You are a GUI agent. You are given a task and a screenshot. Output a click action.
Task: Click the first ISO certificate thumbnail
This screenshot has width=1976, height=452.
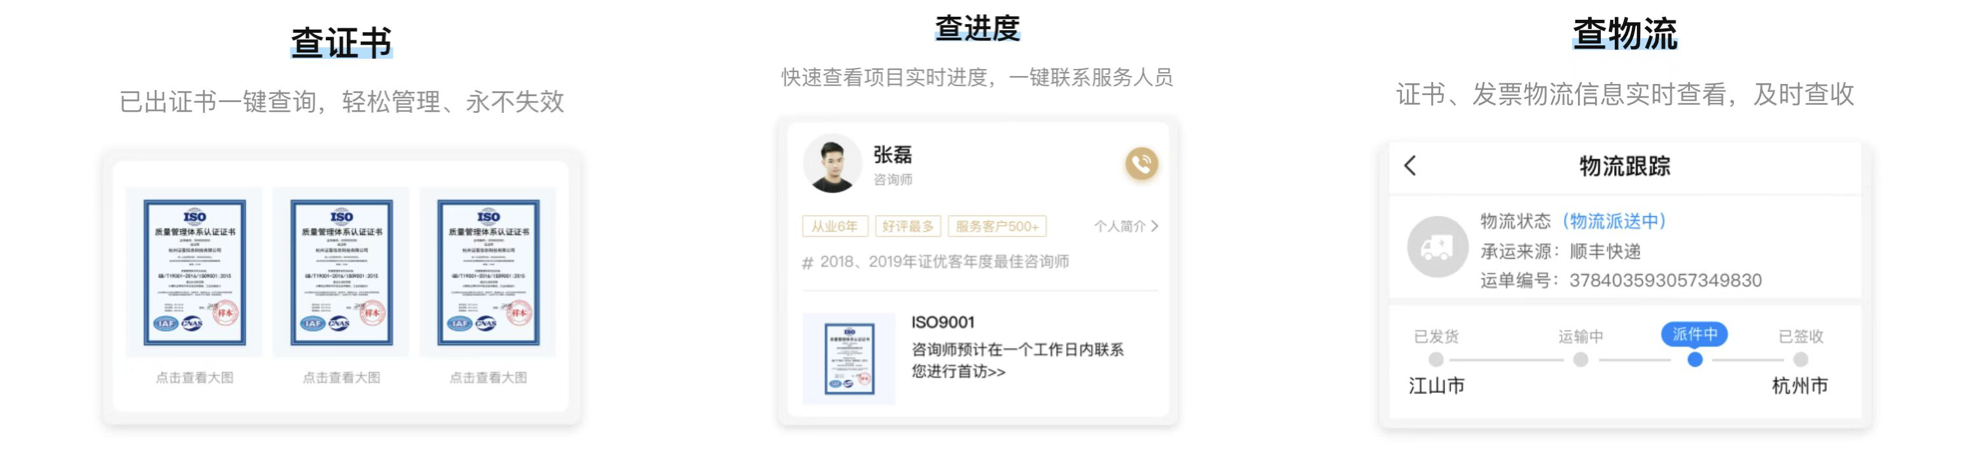[194, 272]
